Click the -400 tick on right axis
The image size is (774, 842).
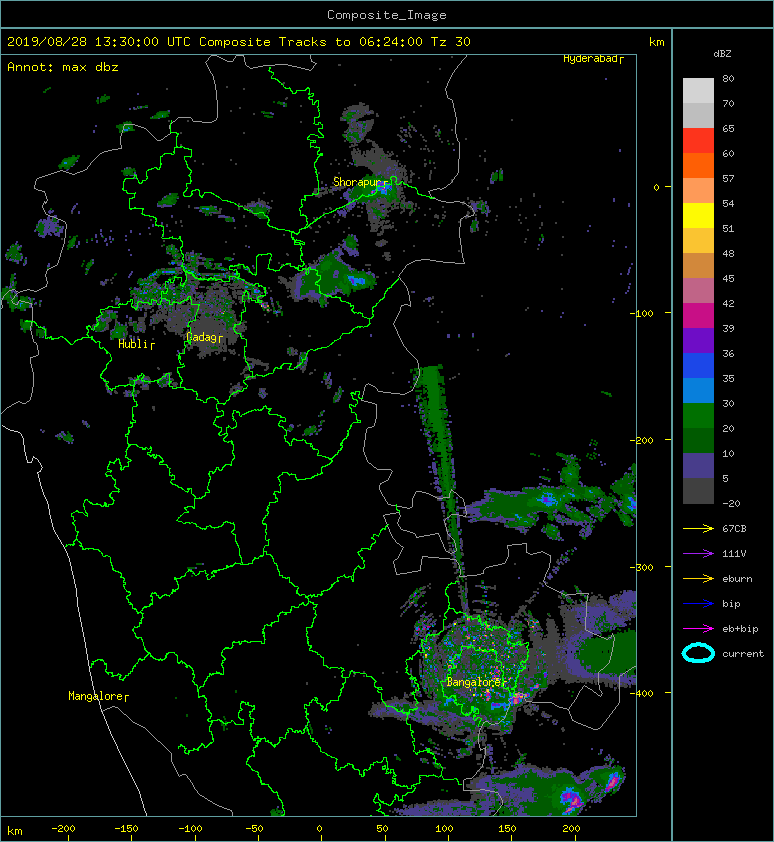642,693
